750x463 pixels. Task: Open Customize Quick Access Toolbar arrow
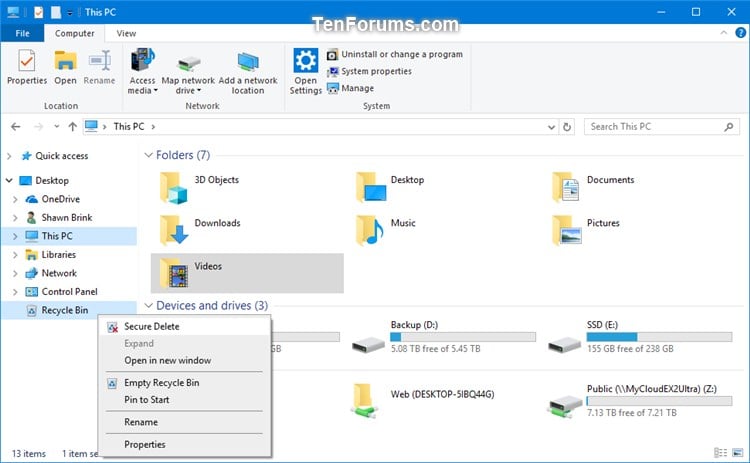(70, 13)
